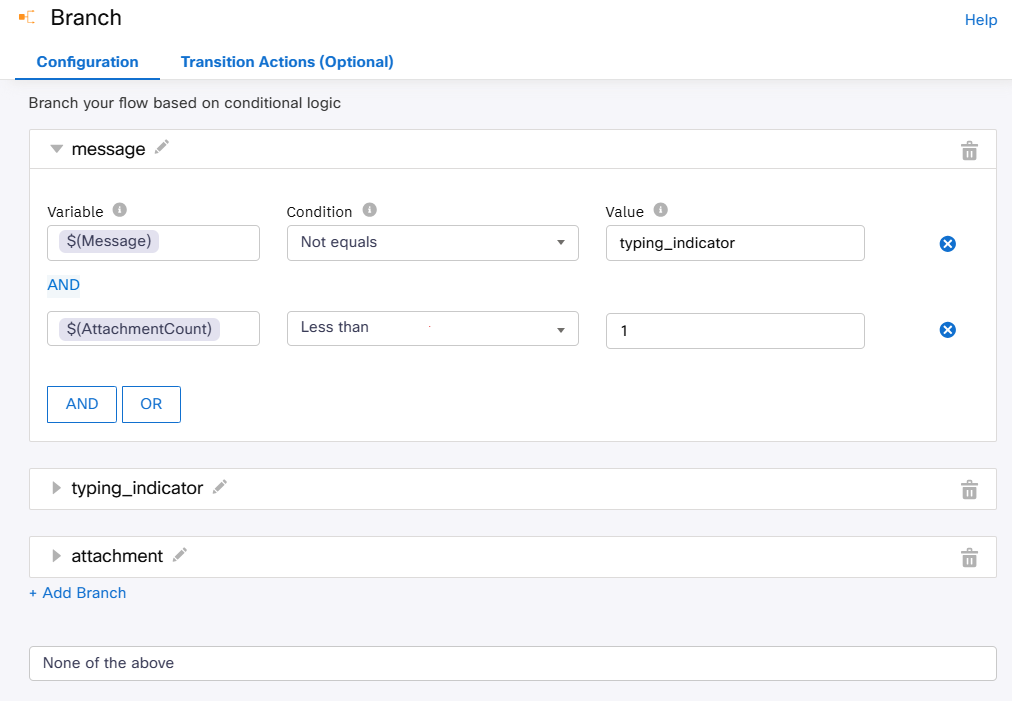
Task: Delete the typing_indicator branch using trash icon
Action: [x=968, y=490]
